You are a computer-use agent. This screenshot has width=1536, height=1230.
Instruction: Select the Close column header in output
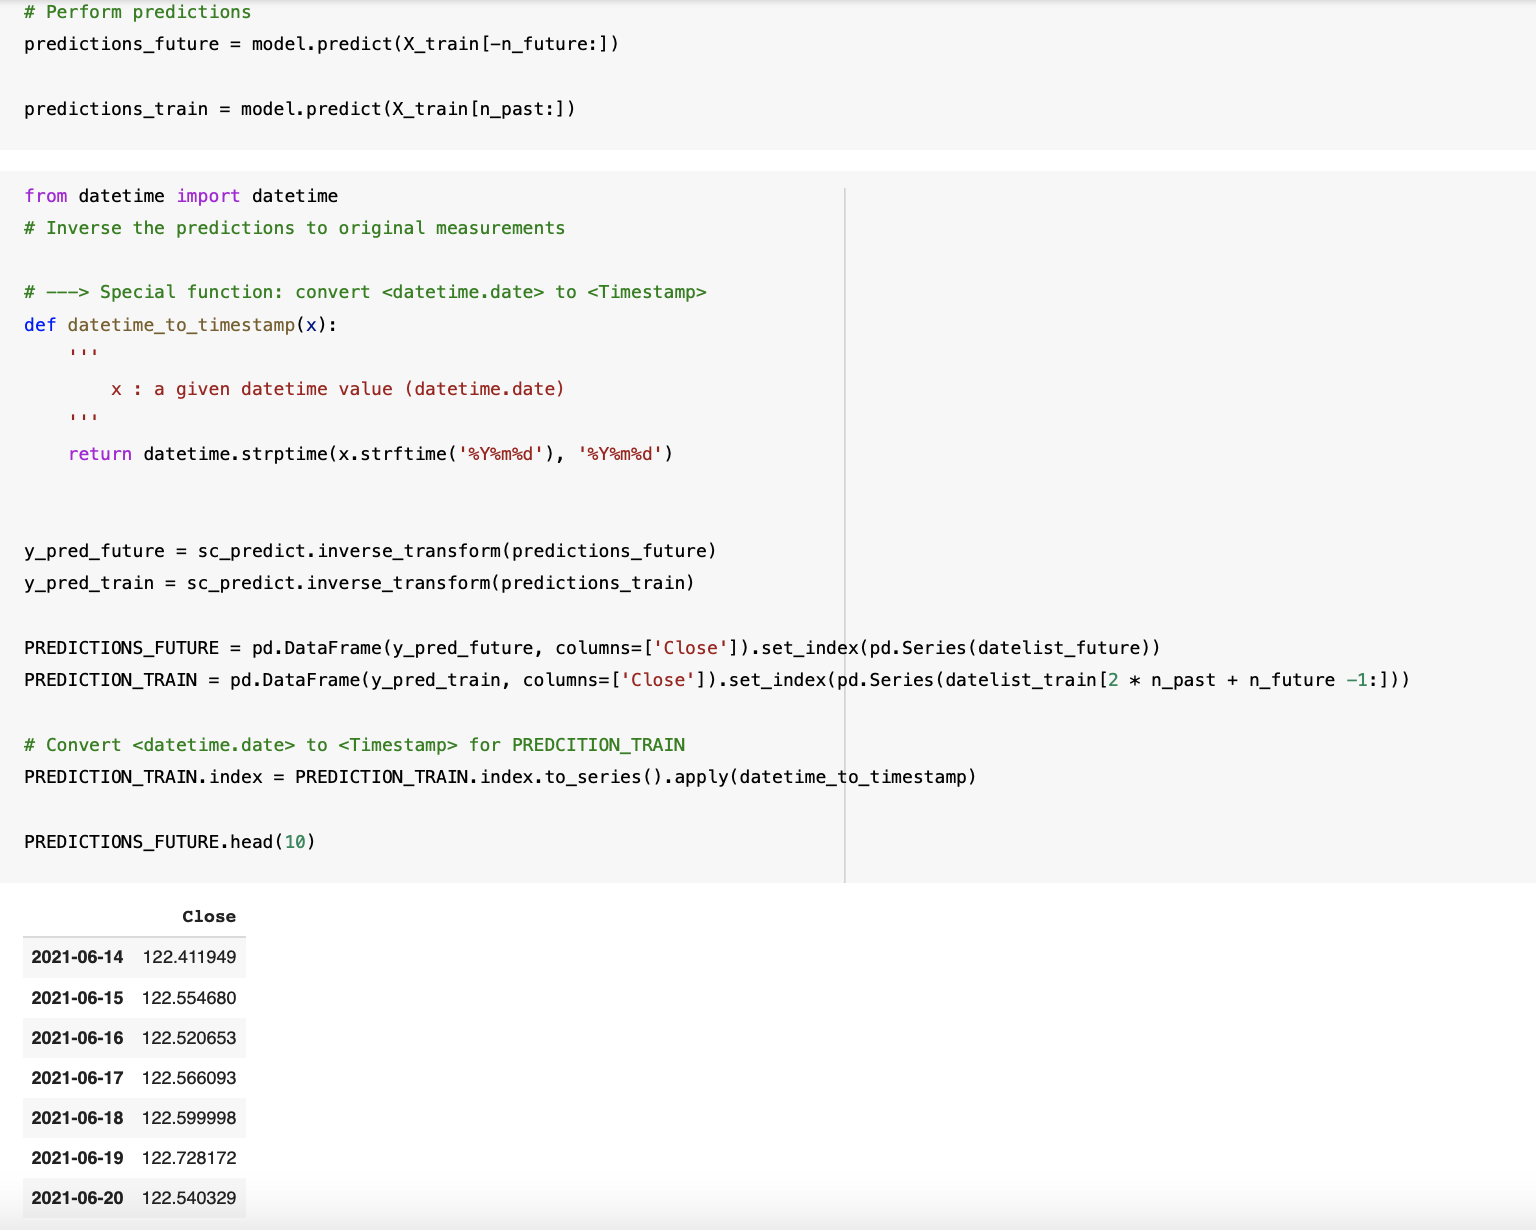209,916
